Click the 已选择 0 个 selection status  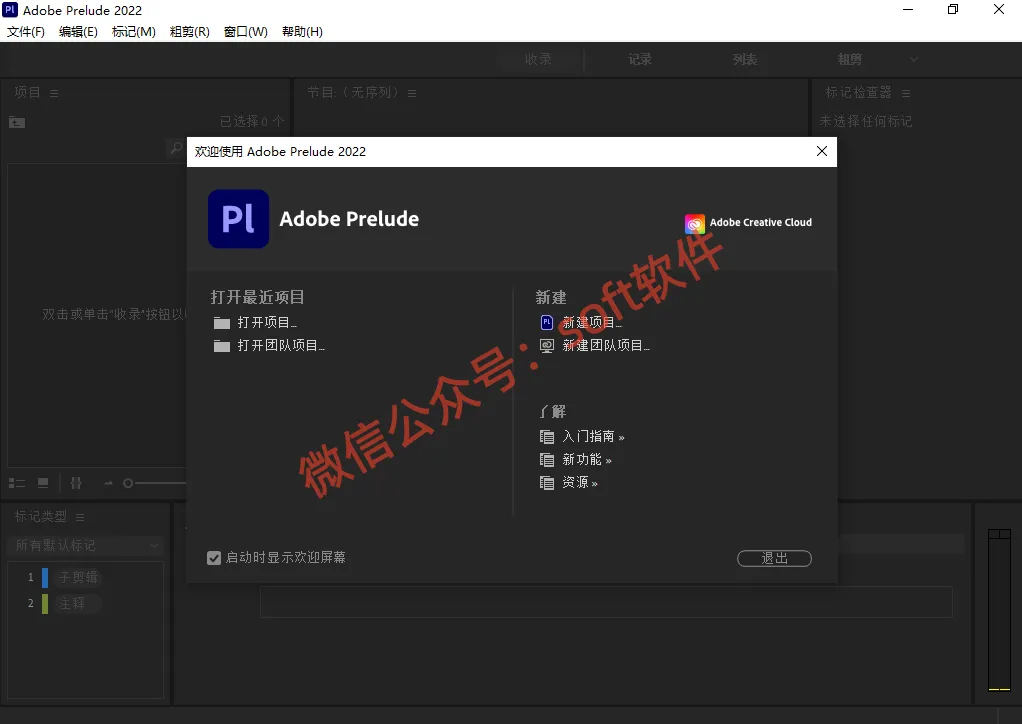point(252,121)
